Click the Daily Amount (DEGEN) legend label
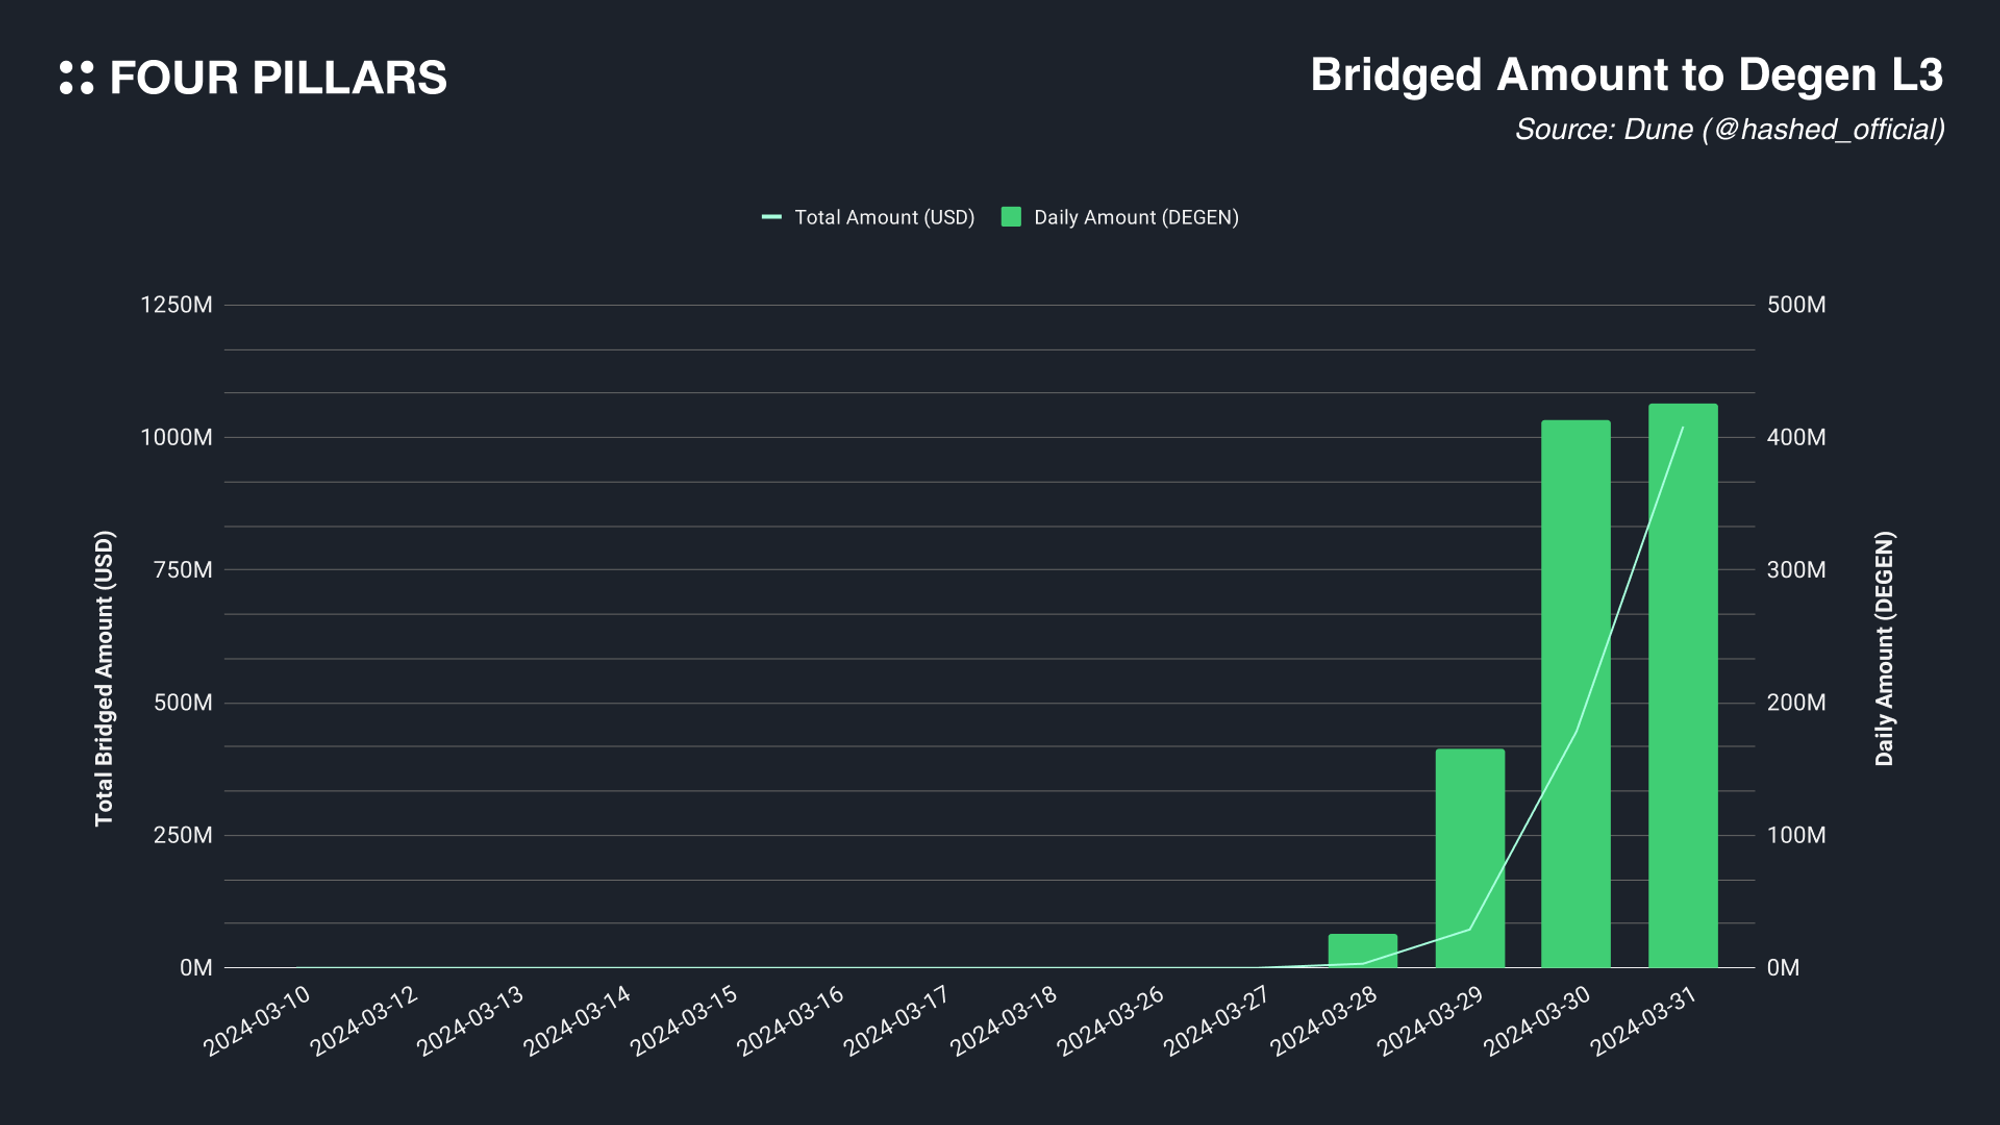The height and width of the screenshot is (1125, 2000). click(1136, 217)
